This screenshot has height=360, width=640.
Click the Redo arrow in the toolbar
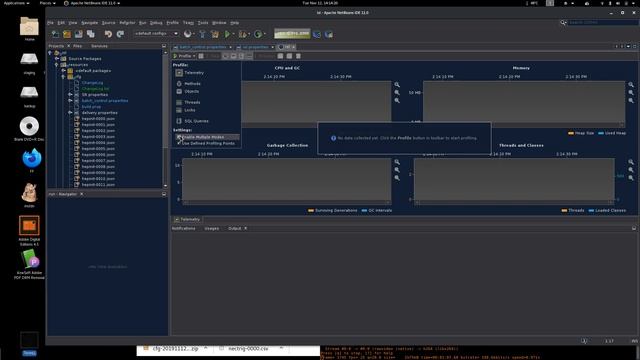pos(120,34)
